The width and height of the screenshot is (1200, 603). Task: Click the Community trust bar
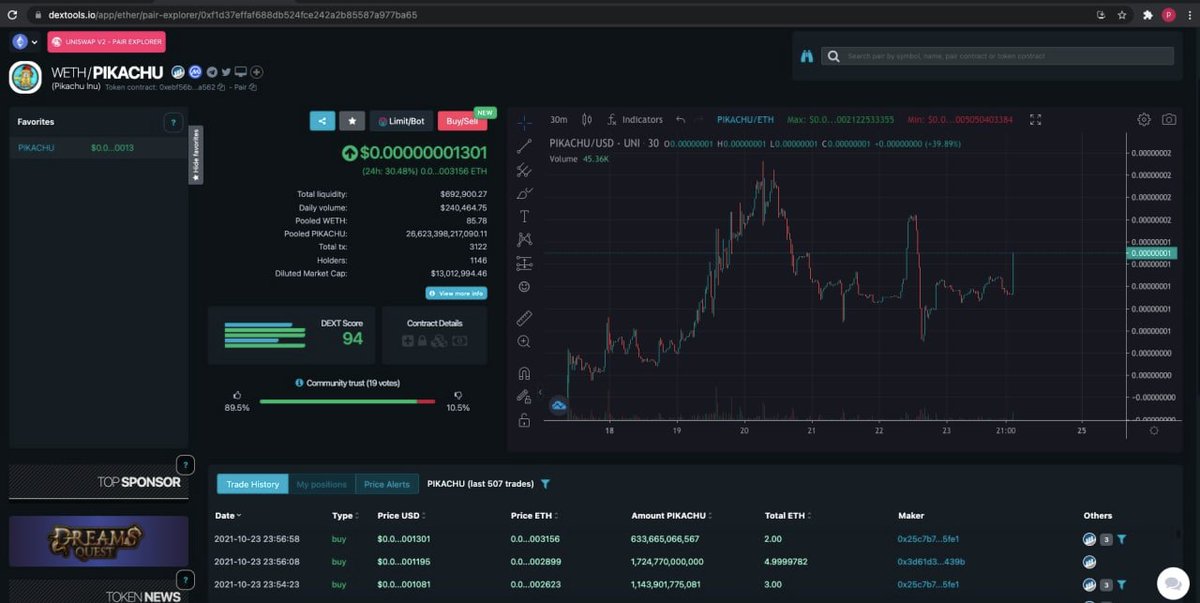(x=347, y=402)
